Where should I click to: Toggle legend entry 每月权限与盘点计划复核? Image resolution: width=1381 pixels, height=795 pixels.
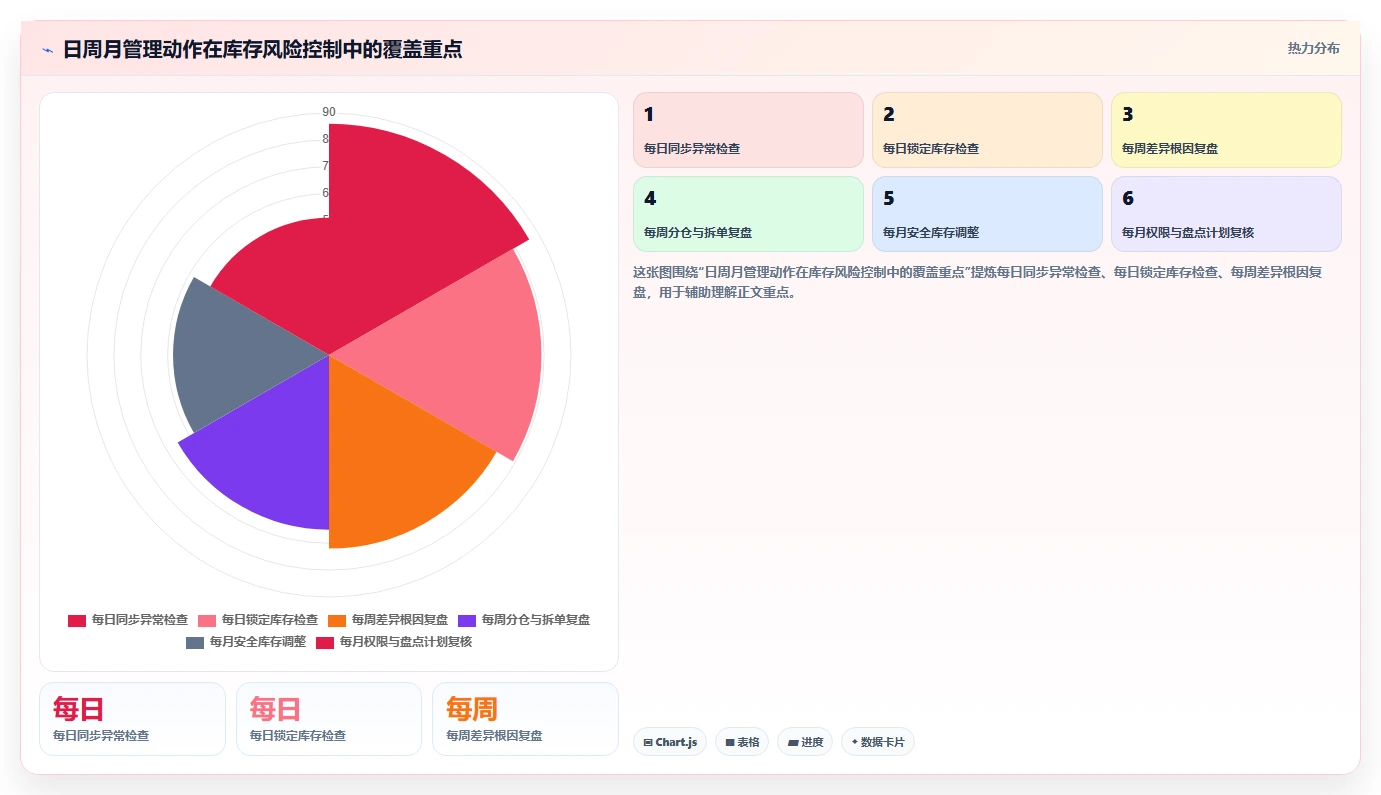click(x=394, y=642)
